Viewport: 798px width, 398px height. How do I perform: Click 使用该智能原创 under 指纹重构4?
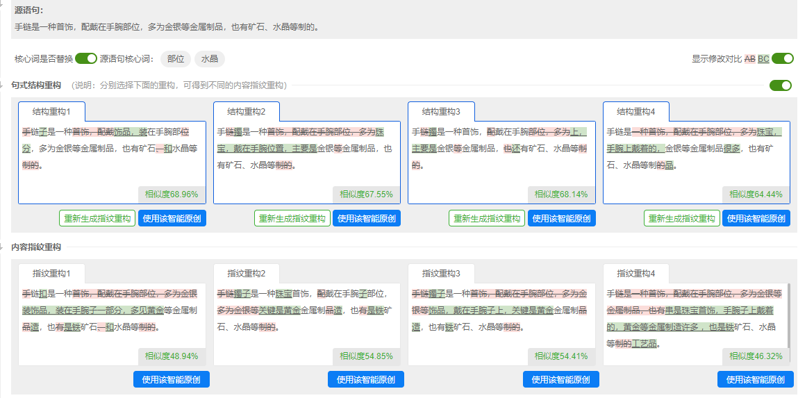(x=756, y=379)
